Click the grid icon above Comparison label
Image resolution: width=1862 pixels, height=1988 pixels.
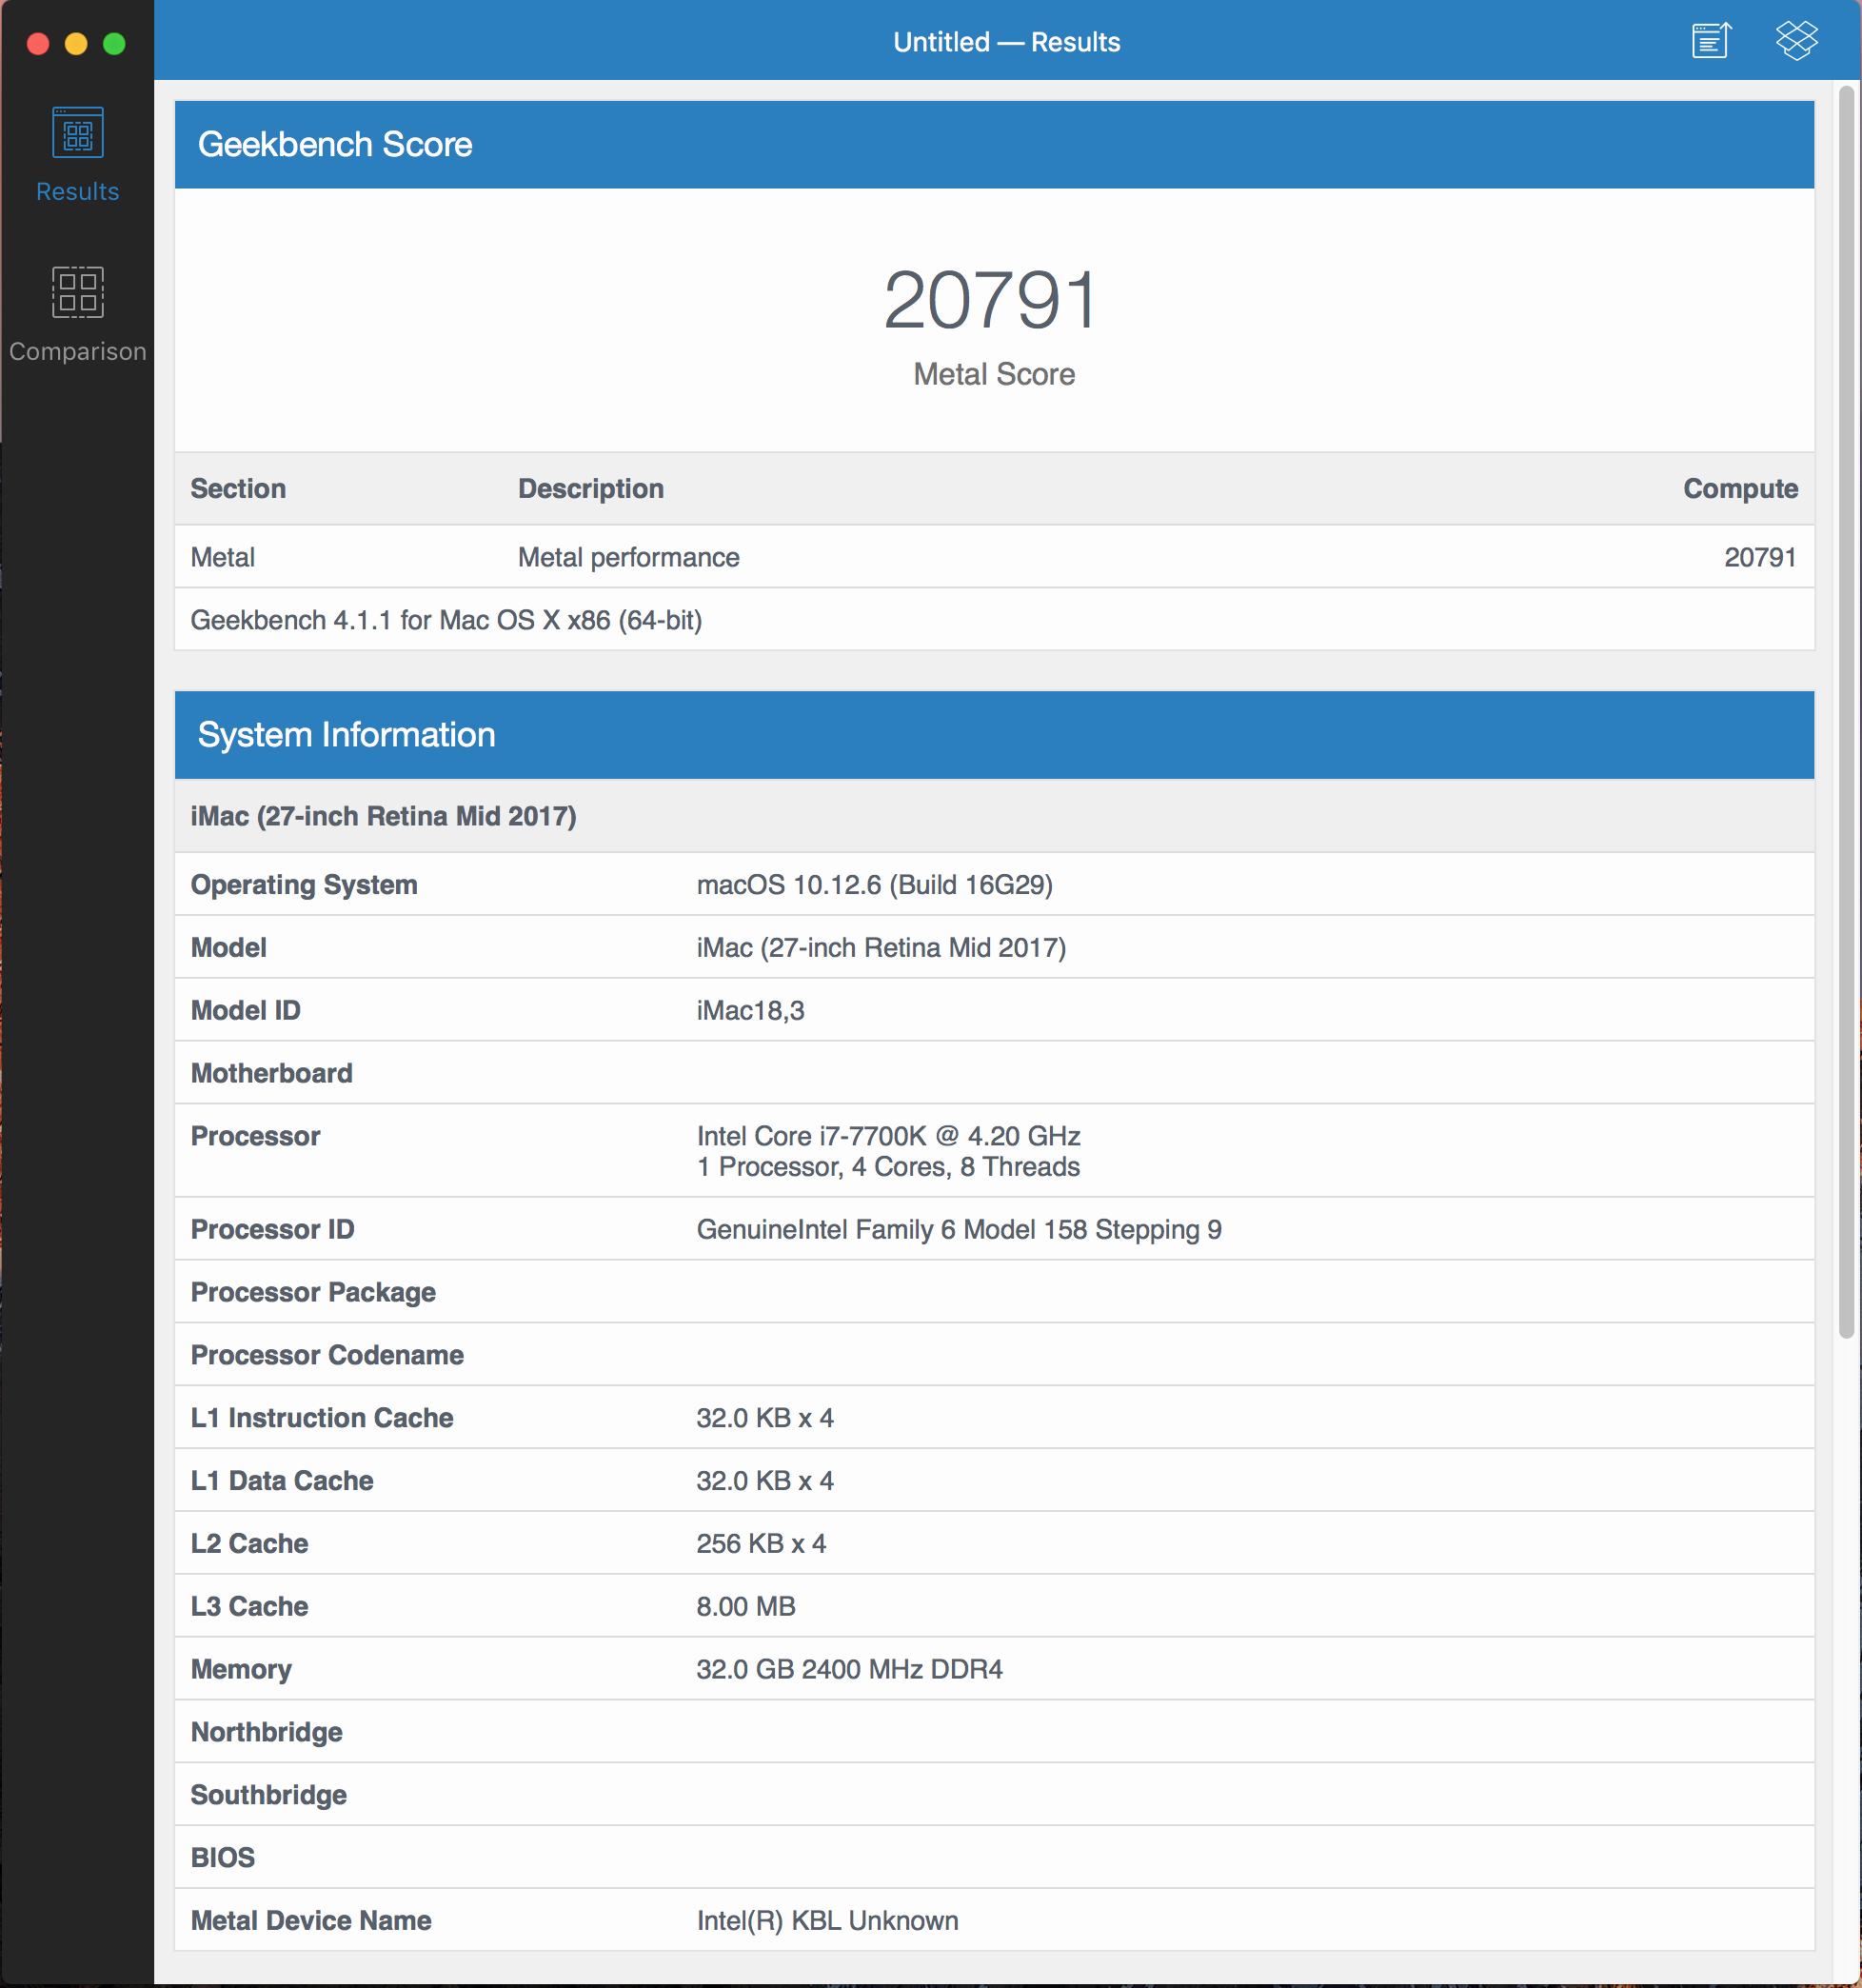[x=76, y=291]
